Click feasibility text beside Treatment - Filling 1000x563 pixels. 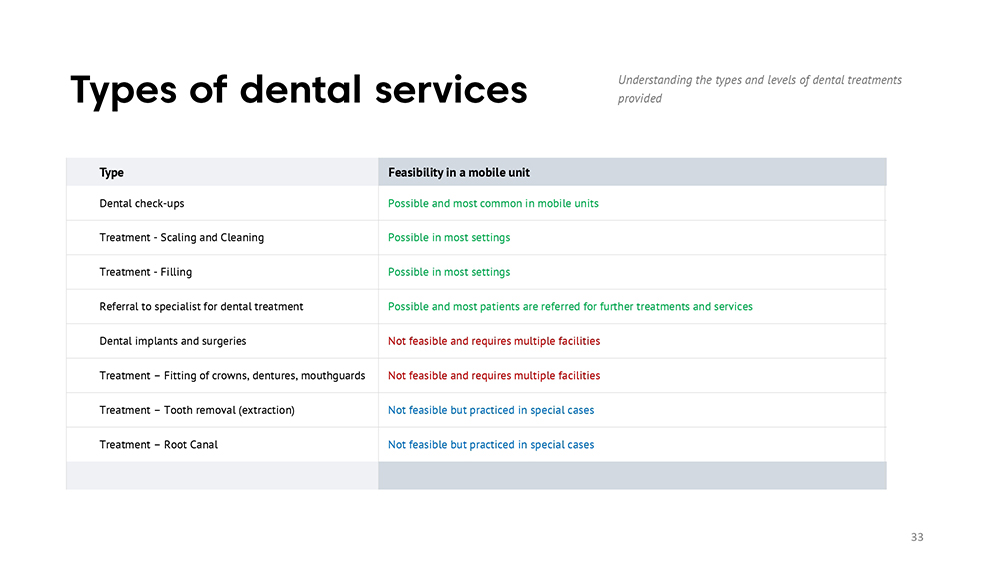pyautogui.click(x=449, y=272)
